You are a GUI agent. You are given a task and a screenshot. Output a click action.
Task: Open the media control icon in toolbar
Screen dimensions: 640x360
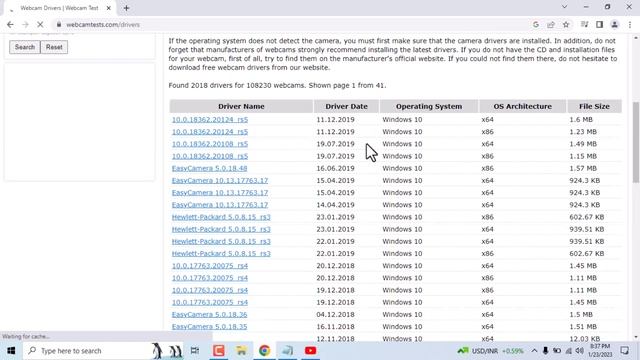(x=584, y=24)
